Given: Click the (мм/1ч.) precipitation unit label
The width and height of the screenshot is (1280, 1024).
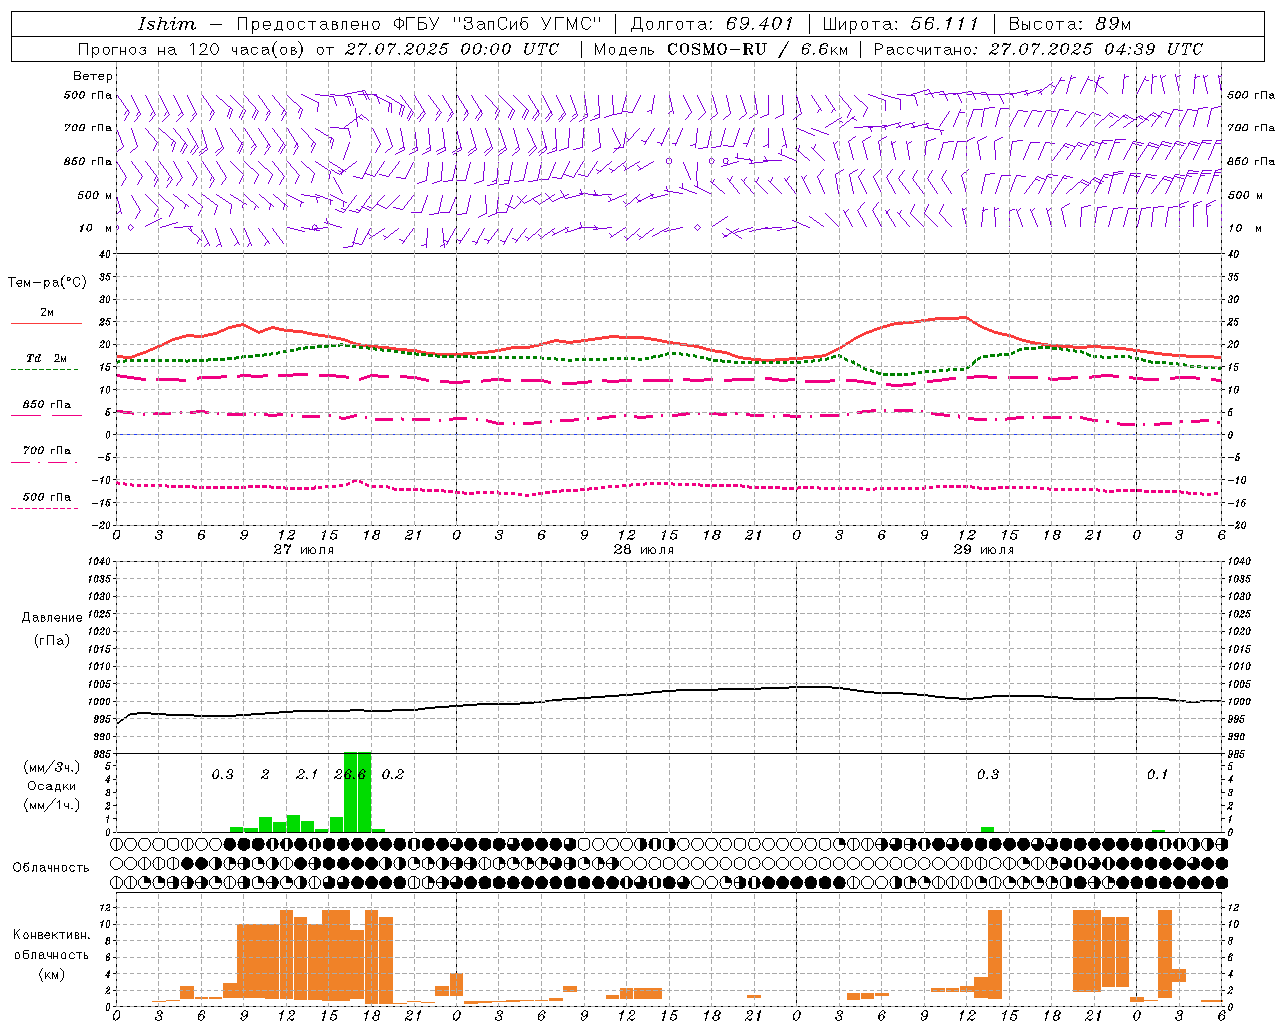Looking at the screenshot, I should click(51, 805).
